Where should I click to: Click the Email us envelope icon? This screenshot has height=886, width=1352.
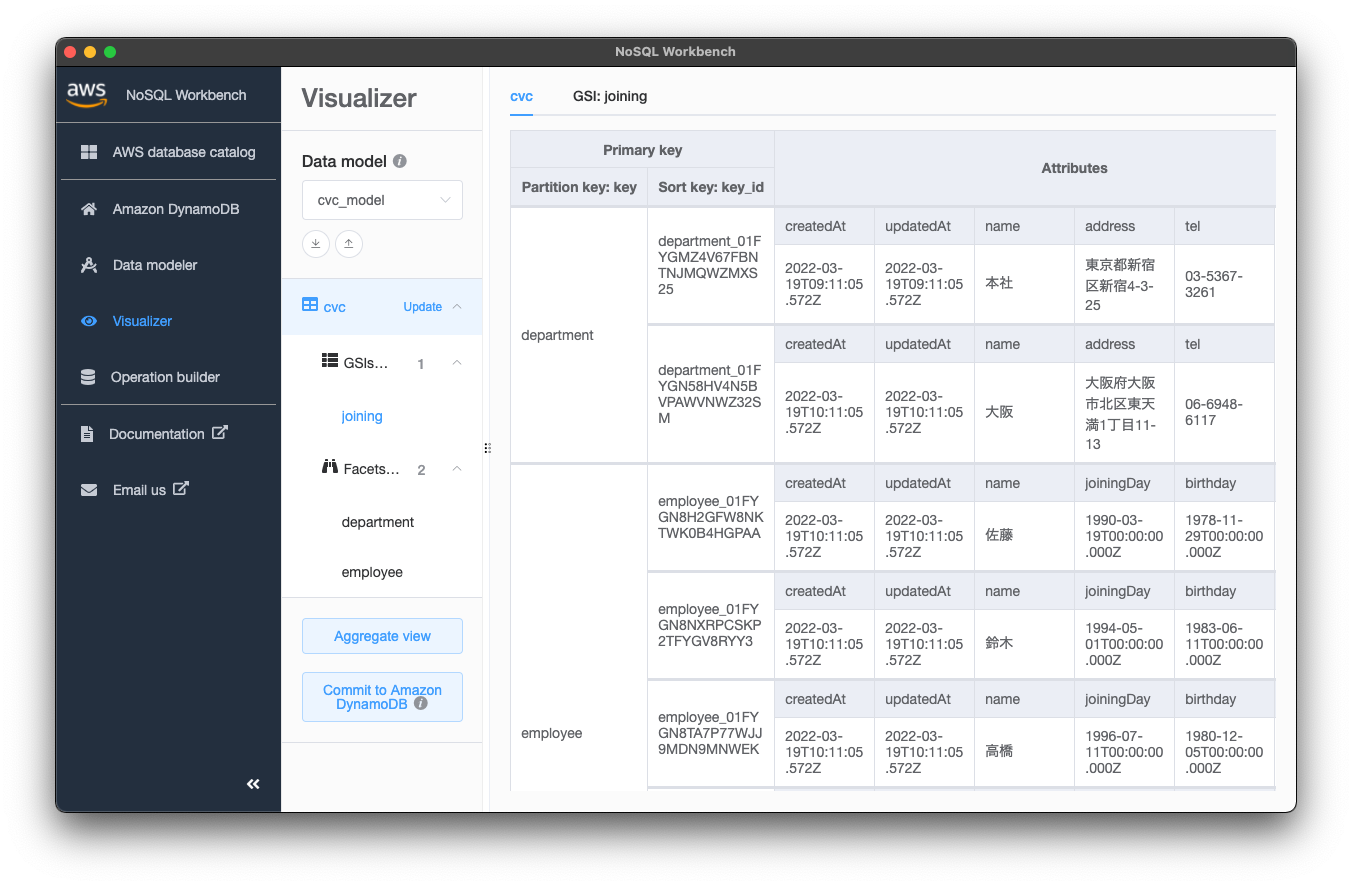click(x=89, y=490)
